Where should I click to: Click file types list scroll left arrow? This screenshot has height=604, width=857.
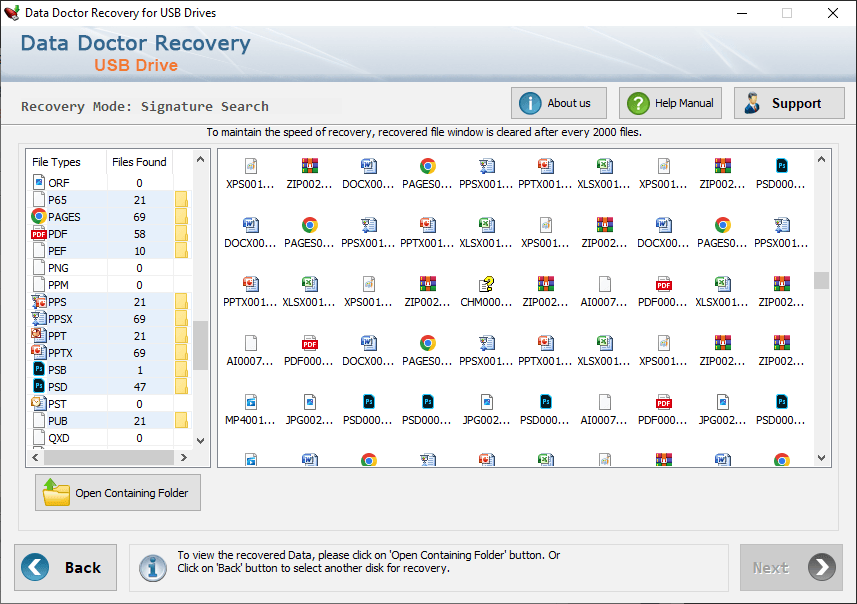click(36, 458)
